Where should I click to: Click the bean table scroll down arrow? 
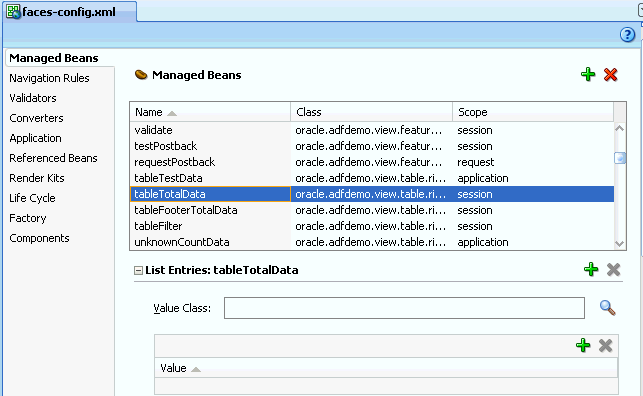pyautogui.click(x=620, y=244)
